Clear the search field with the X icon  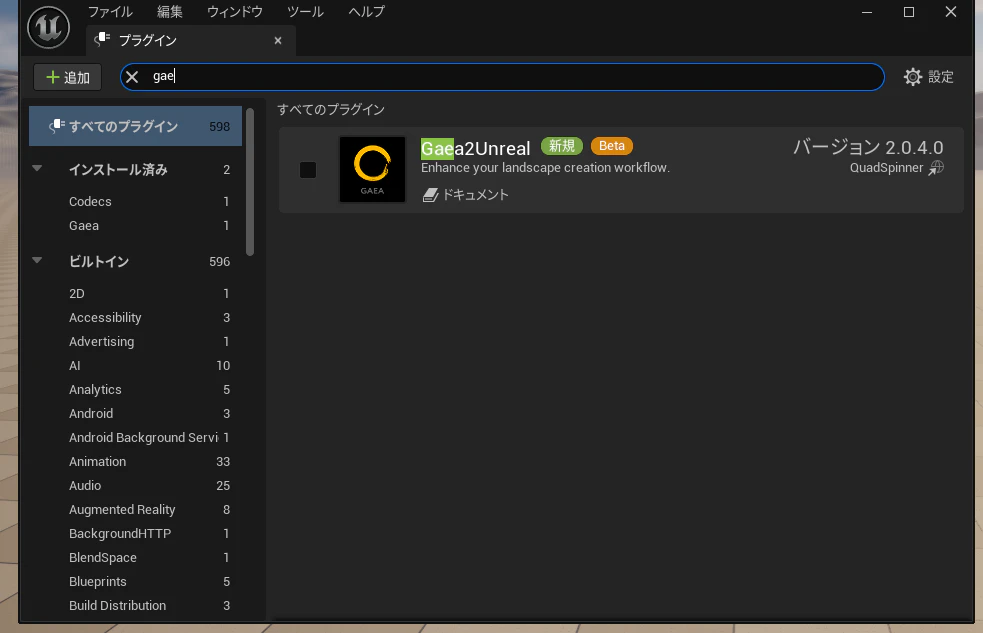click(132, 77)
